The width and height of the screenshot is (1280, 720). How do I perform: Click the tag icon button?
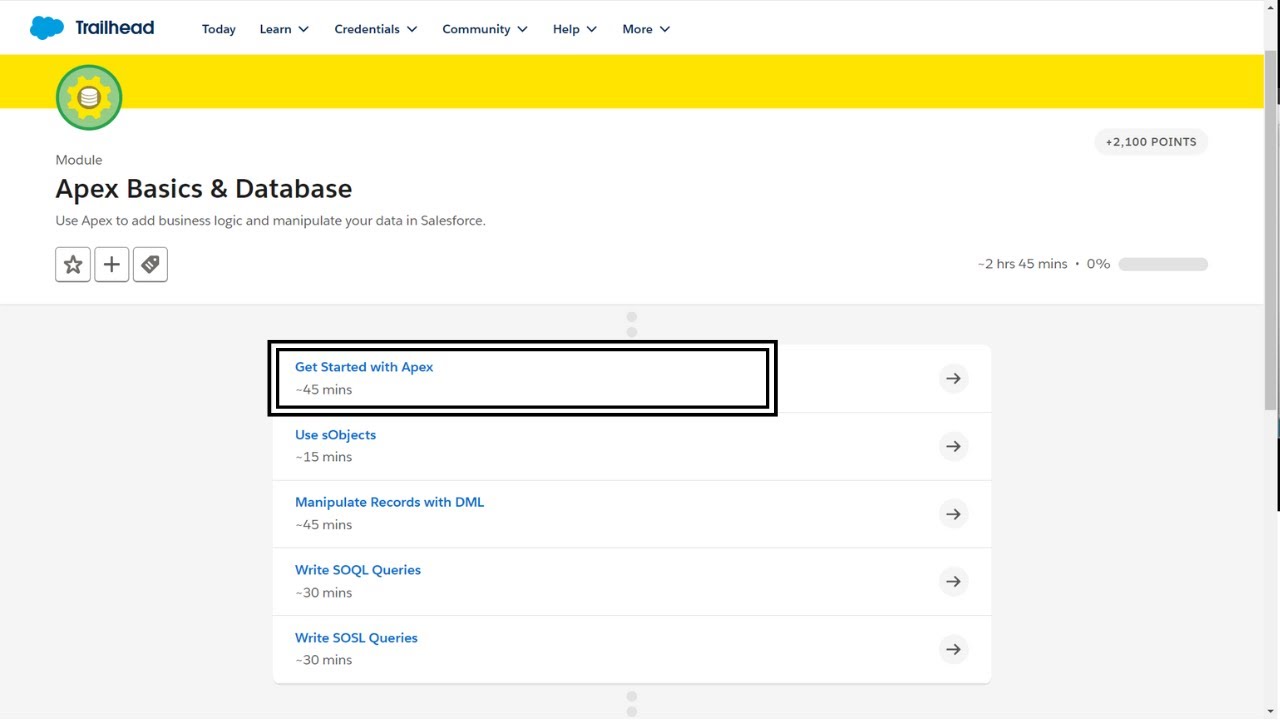150,264
